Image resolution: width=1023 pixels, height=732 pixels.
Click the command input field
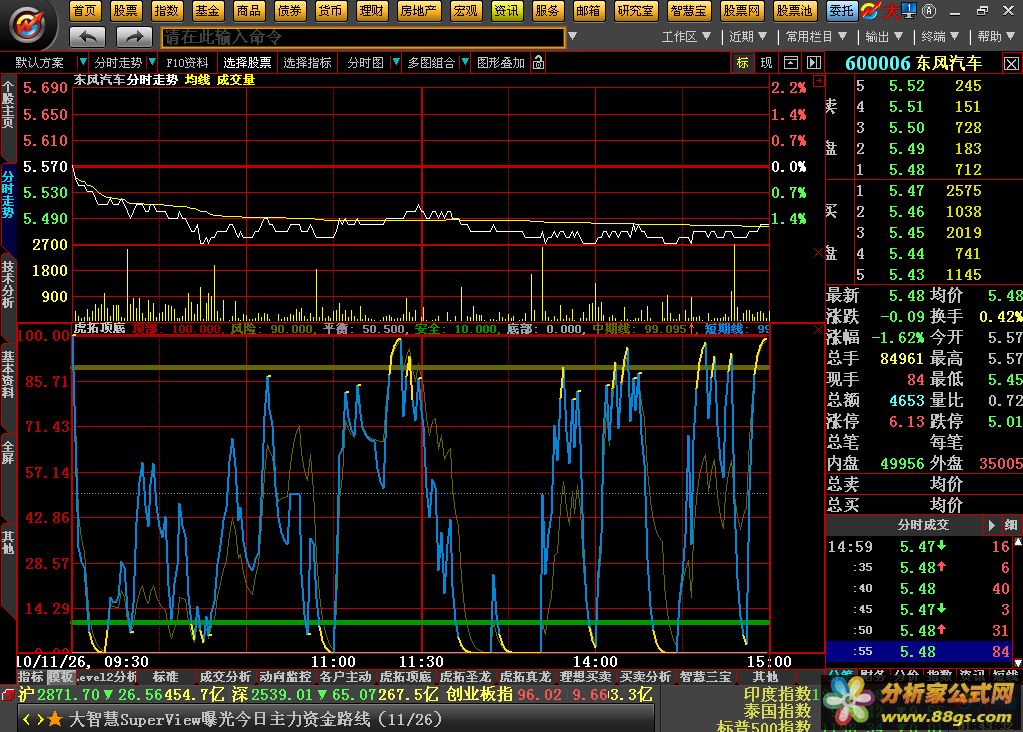pos(363,37)
